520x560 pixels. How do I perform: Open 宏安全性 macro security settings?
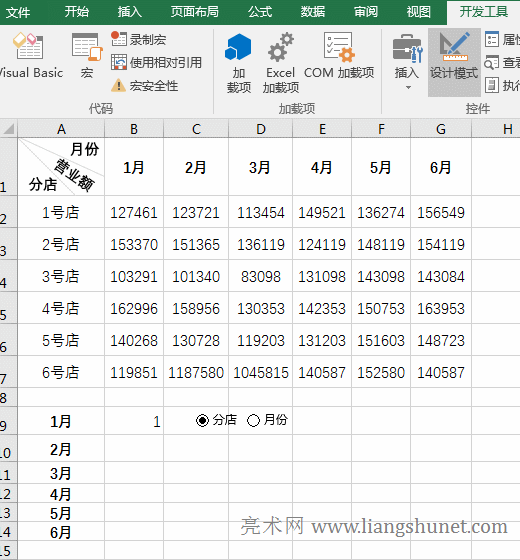click(144, 86)
